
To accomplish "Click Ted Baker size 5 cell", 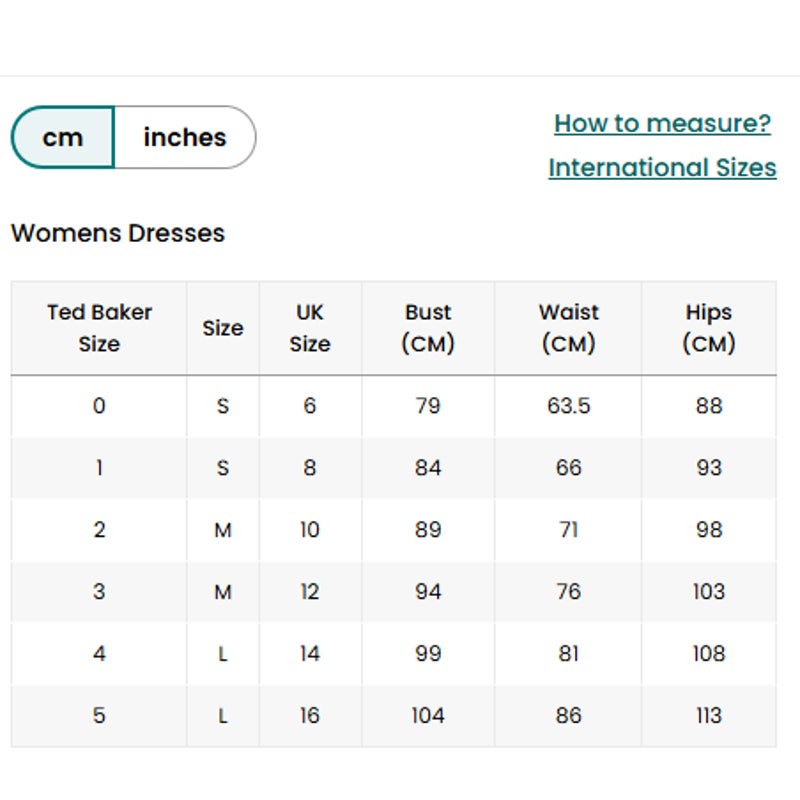I will (x=99, y=716).
